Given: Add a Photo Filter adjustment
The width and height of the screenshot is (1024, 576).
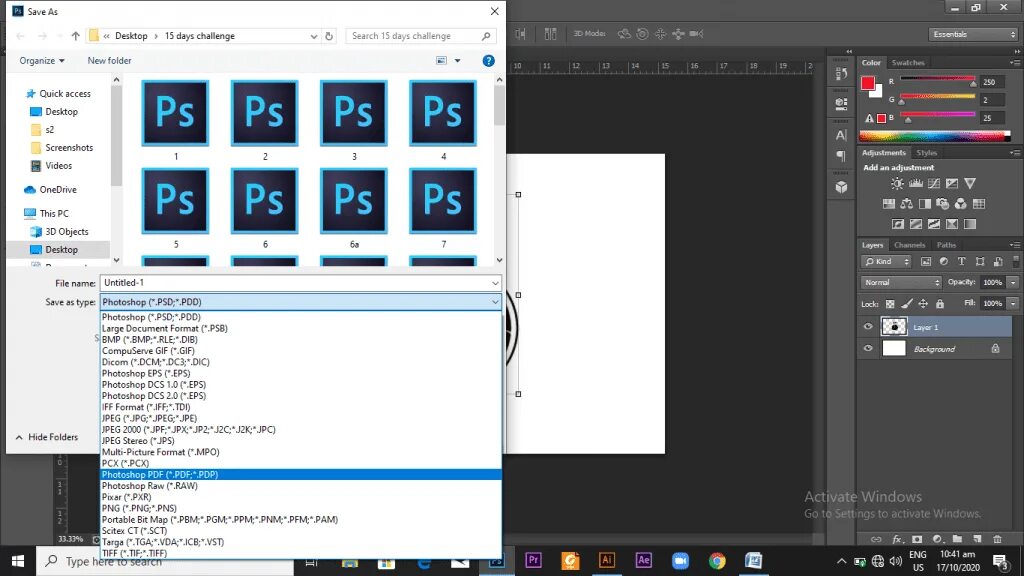Looking at the screenshot, I should 942,204.
